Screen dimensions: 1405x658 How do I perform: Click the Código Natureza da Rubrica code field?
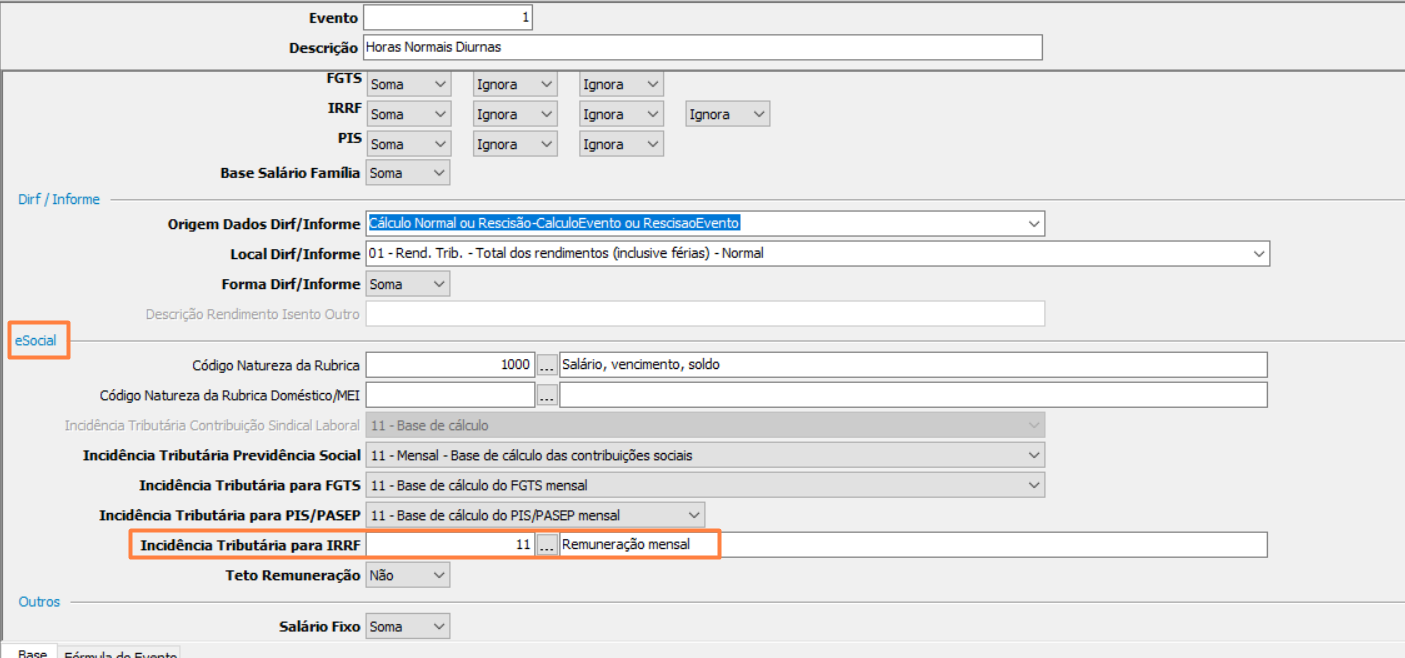click(x=450, y=365)
